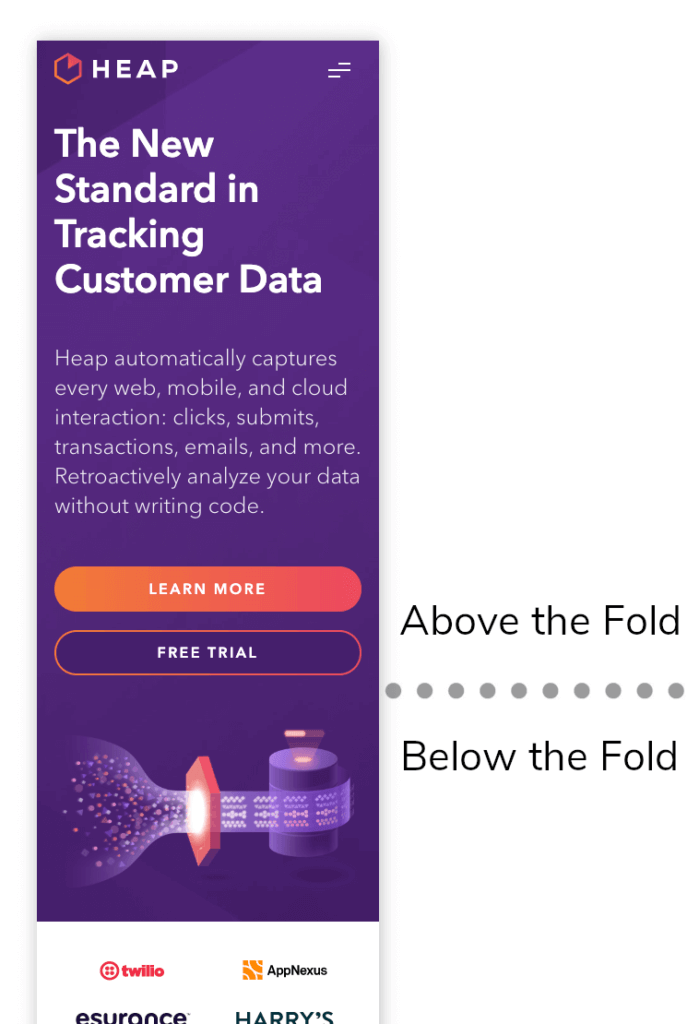
Task: Click the twilio wordmark
Action: (142, 970)
